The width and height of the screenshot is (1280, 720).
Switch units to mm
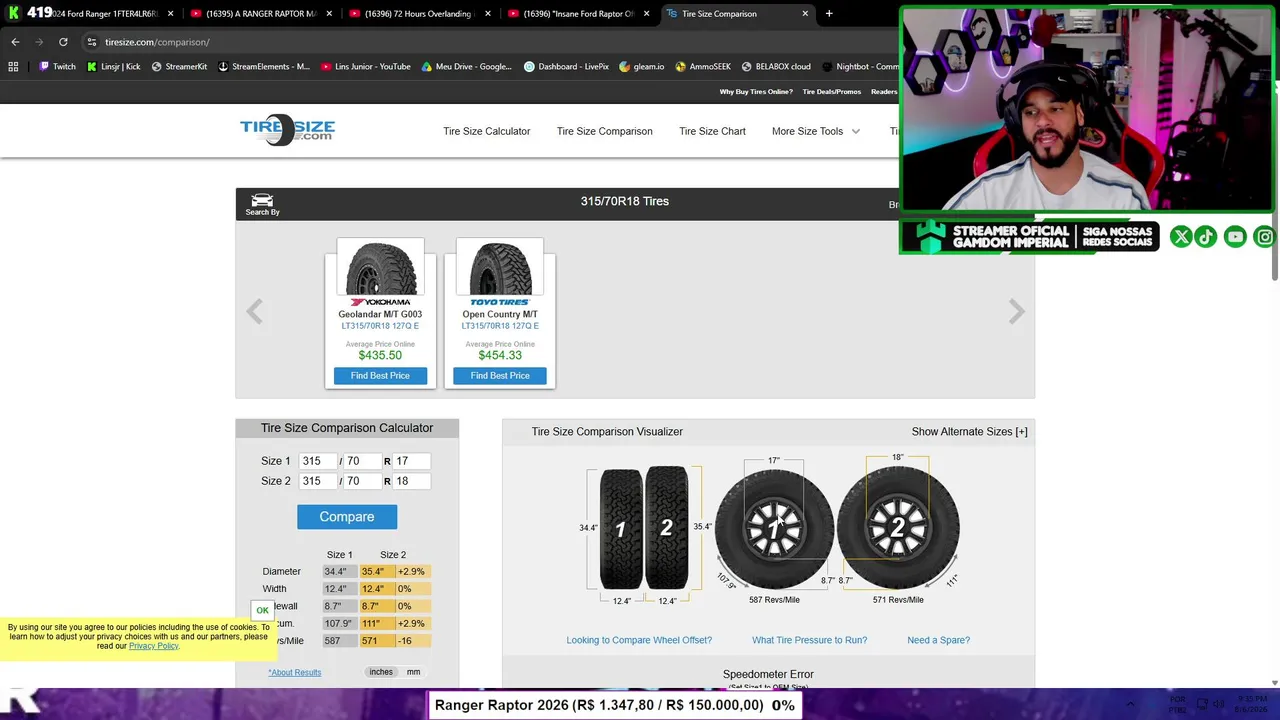[x=413, y=672]
